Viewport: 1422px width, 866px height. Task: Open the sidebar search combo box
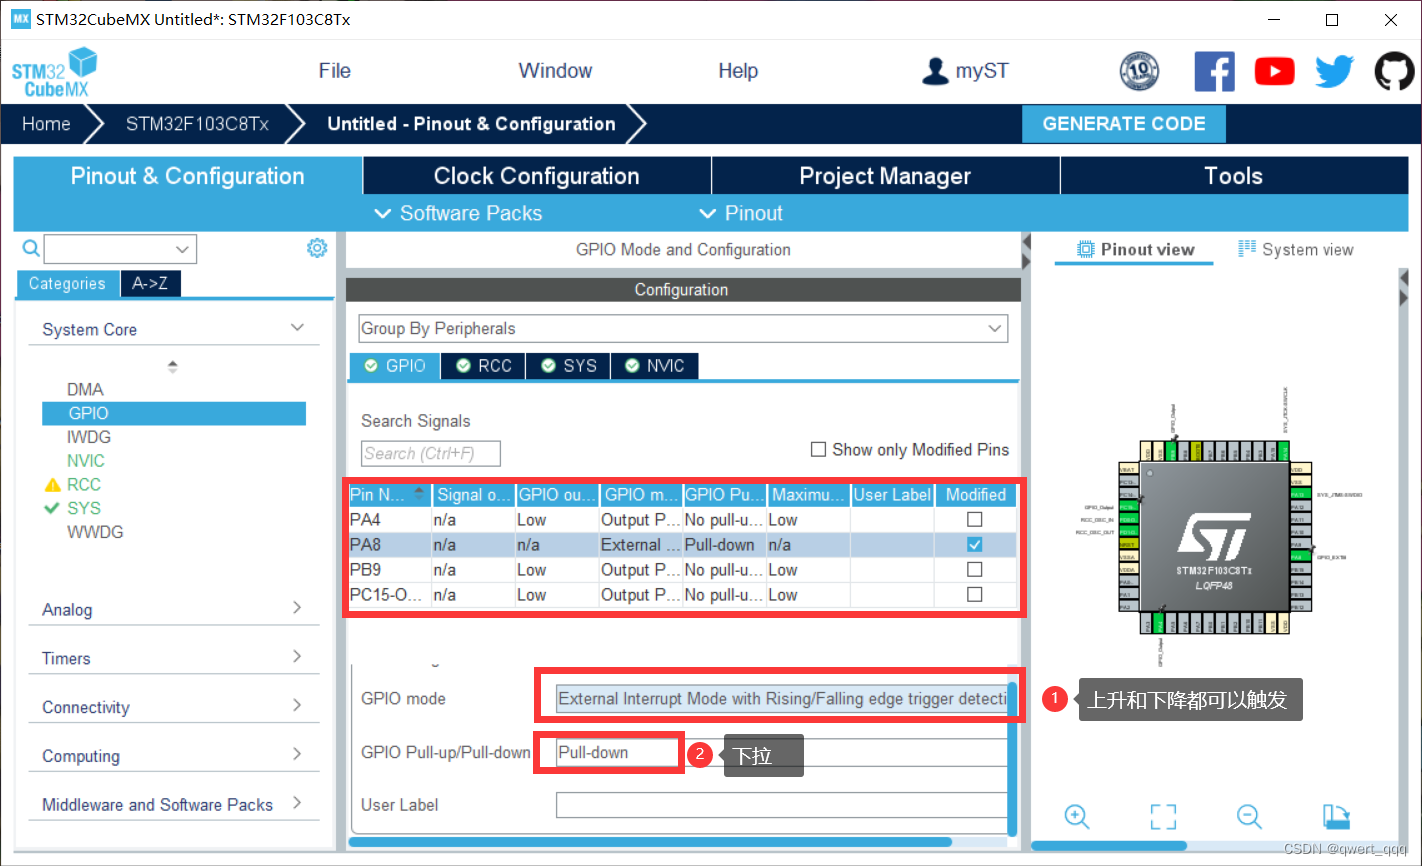[120, 249]
